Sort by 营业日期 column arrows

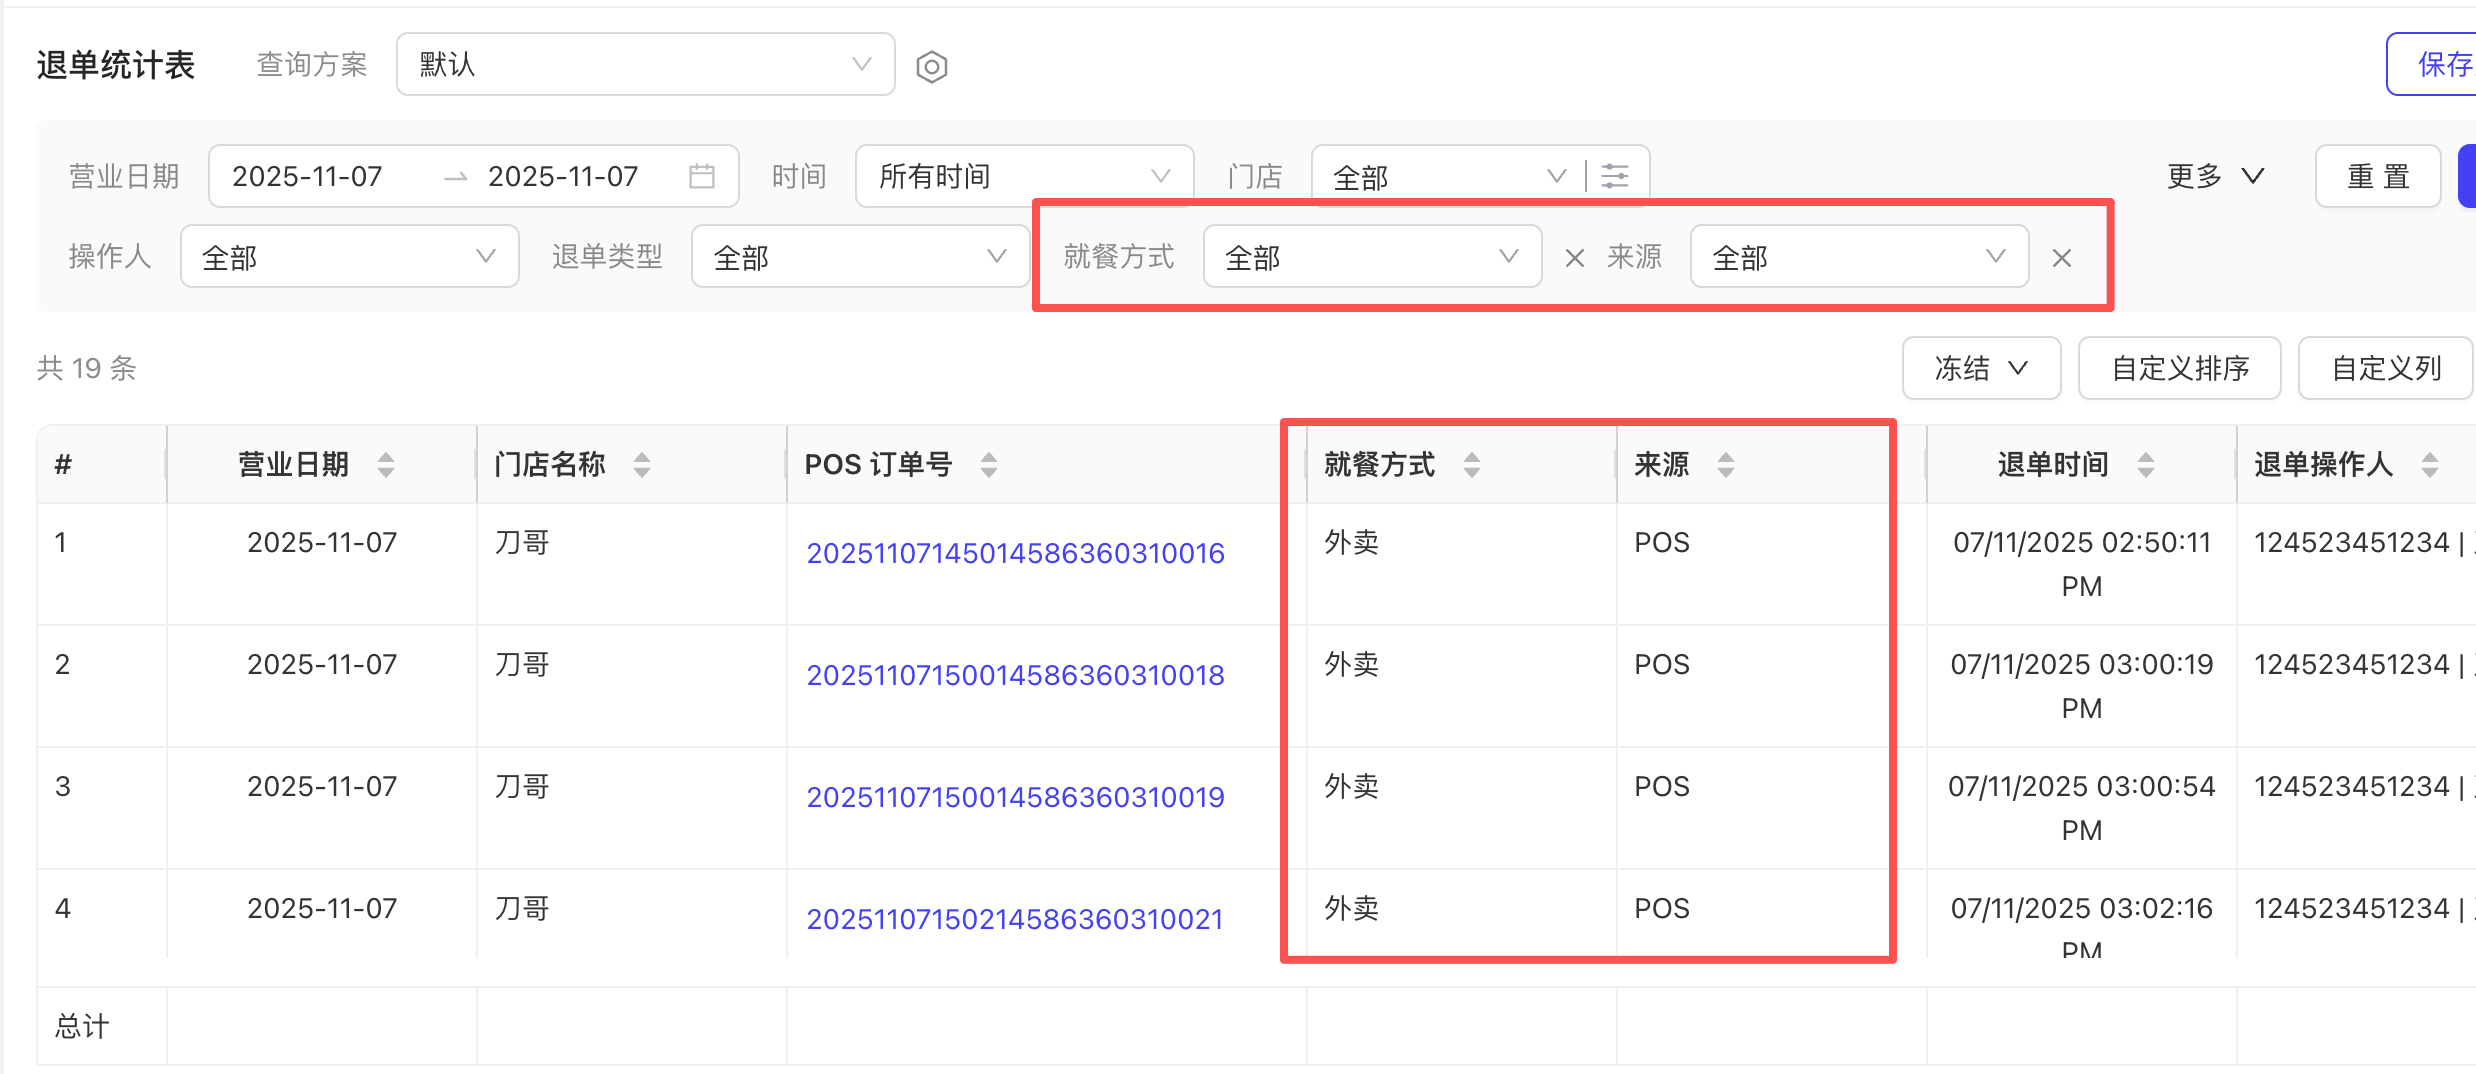pos(386,464)
